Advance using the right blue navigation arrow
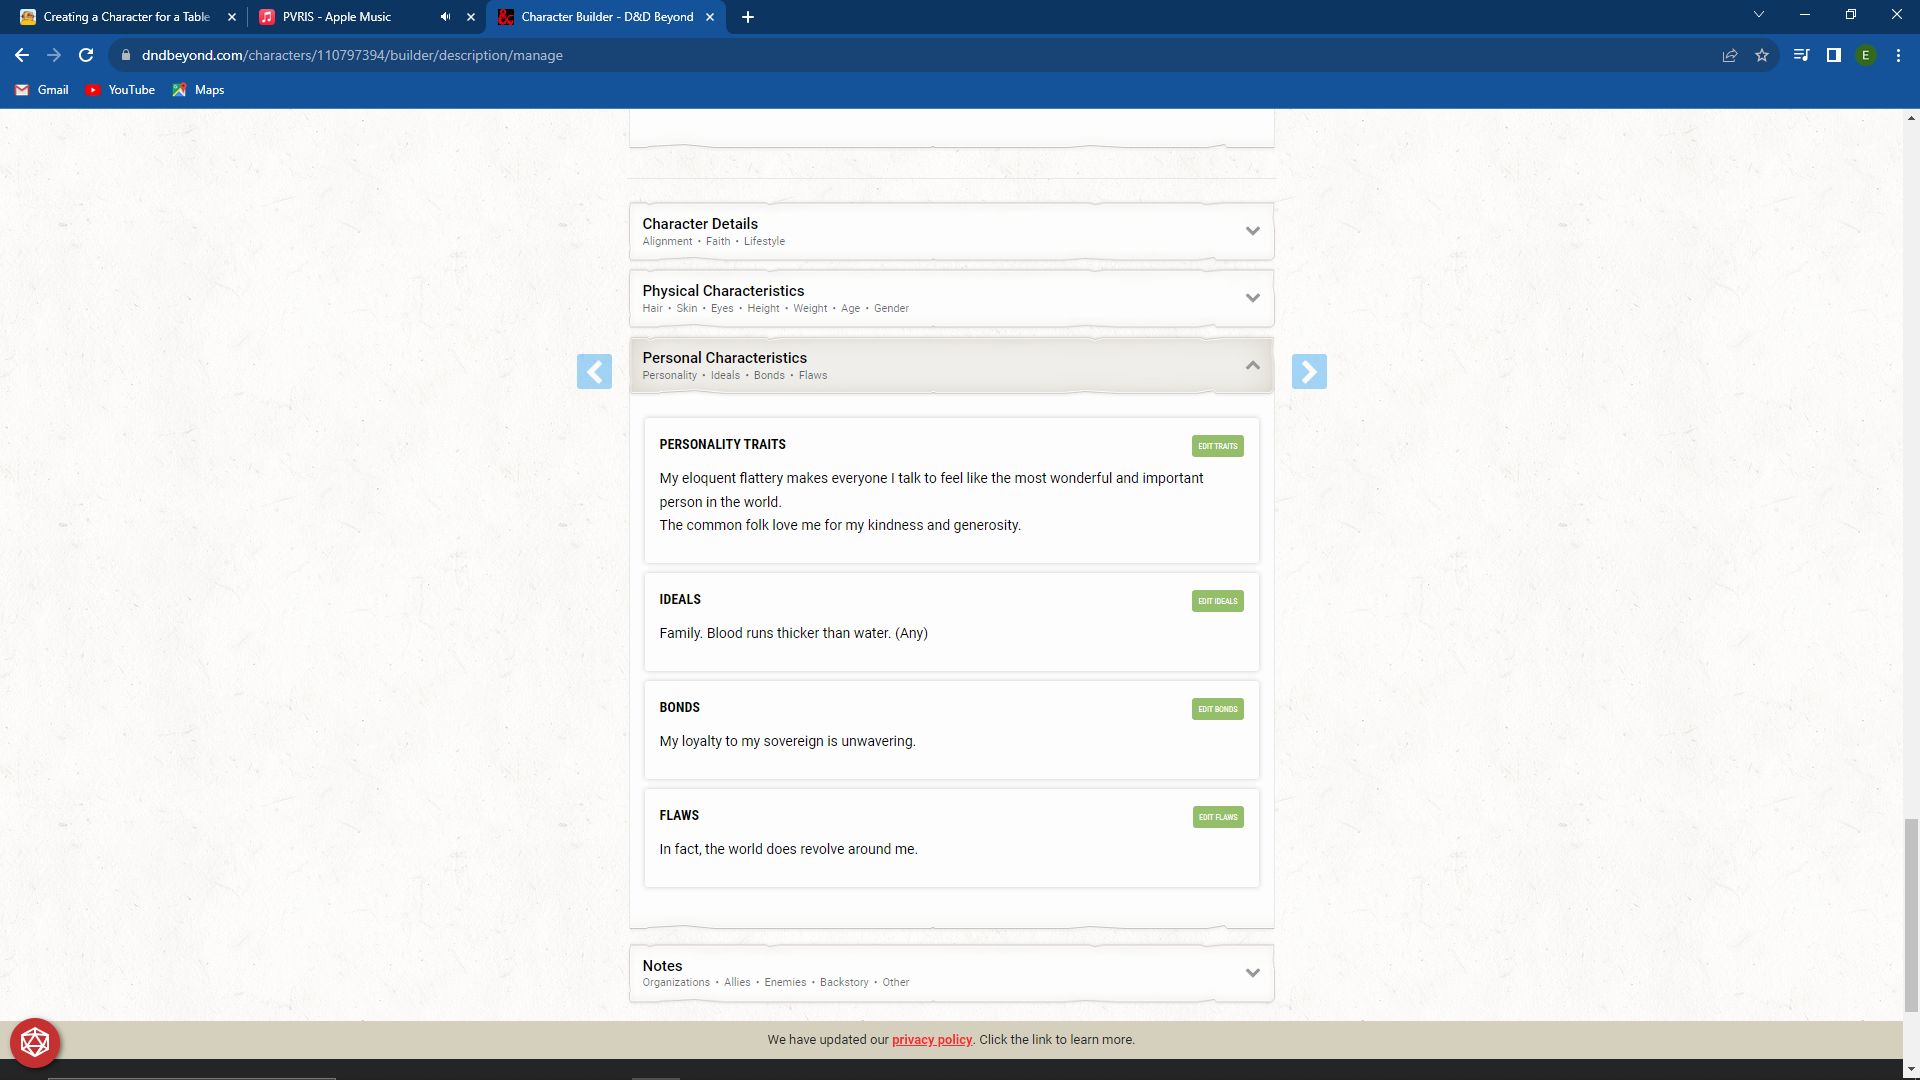The width and height of the screenshot is (1920, 1080). coord(1310,371)
